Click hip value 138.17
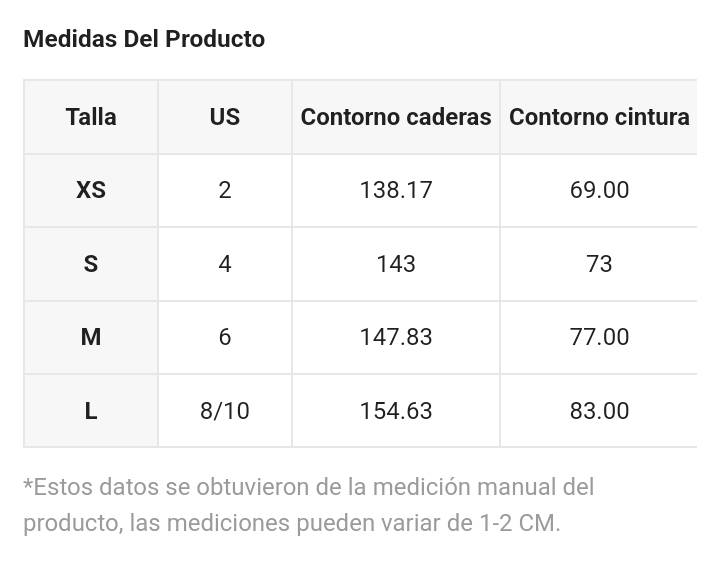The height and width of the screenshot is (572, 720). pyautogui.click(x=396, y=190)
